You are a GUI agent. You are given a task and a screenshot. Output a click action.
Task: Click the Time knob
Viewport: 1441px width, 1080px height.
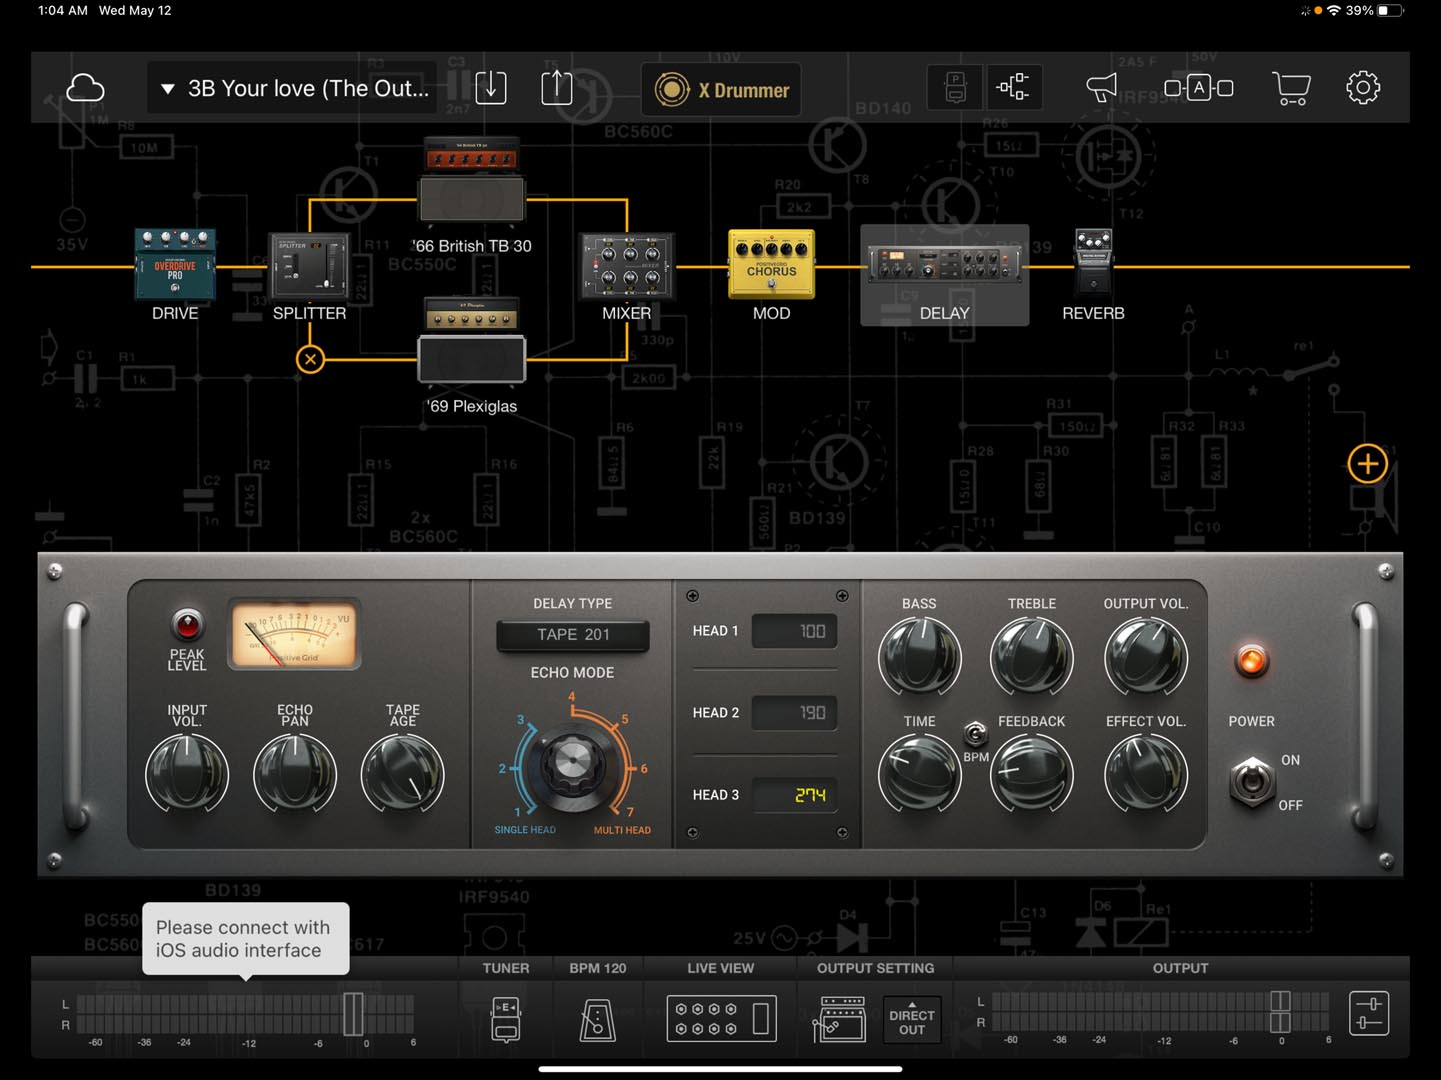(x=919, y=774)
